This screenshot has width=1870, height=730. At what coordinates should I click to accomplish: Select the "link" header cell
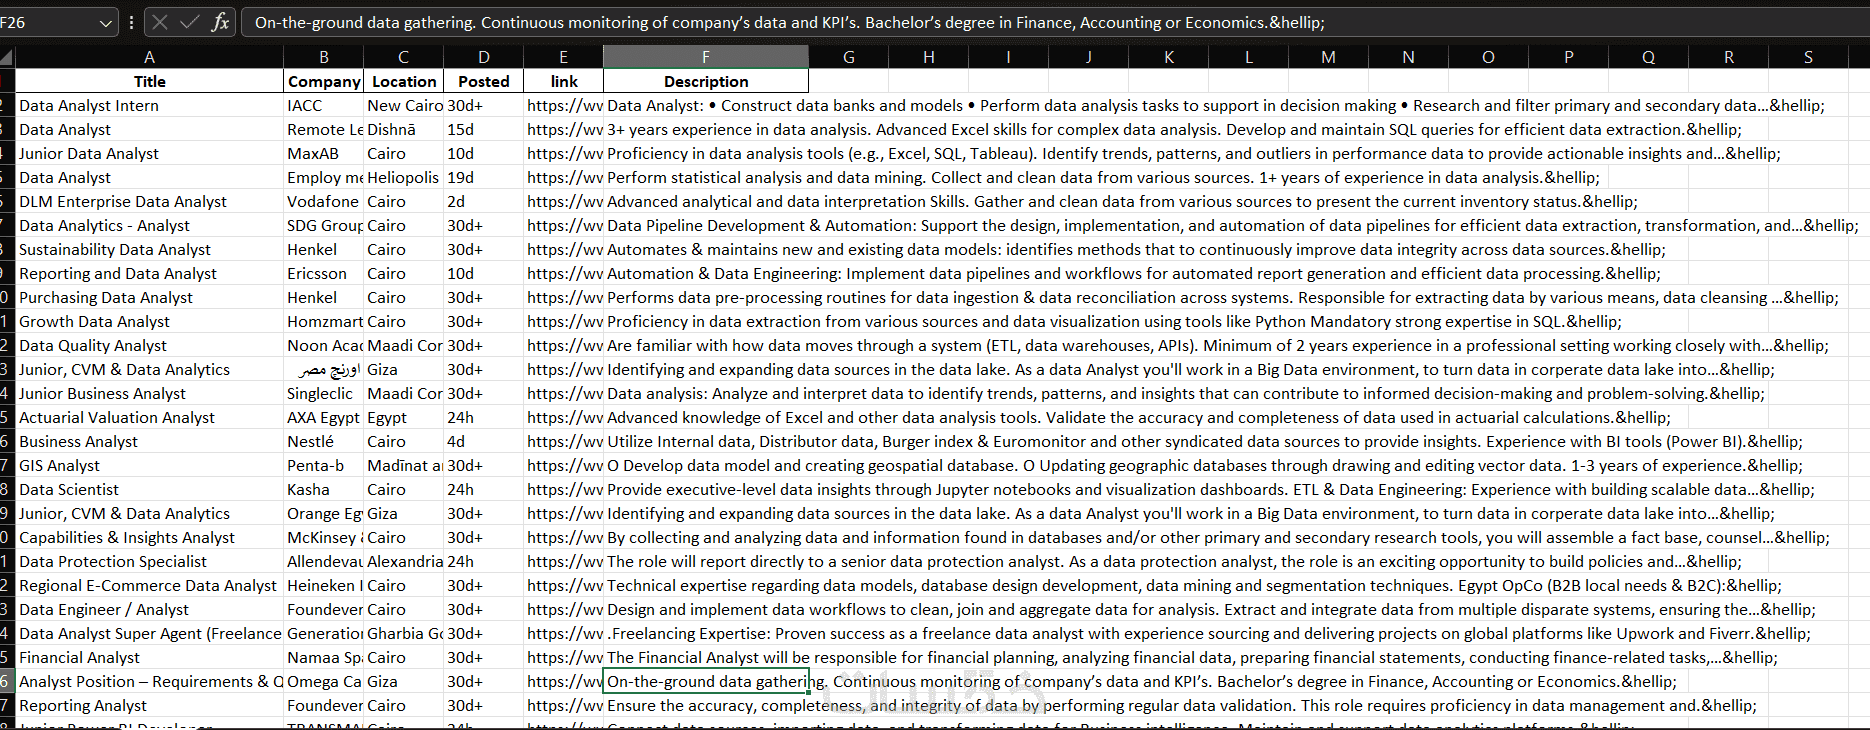(564, 81)
